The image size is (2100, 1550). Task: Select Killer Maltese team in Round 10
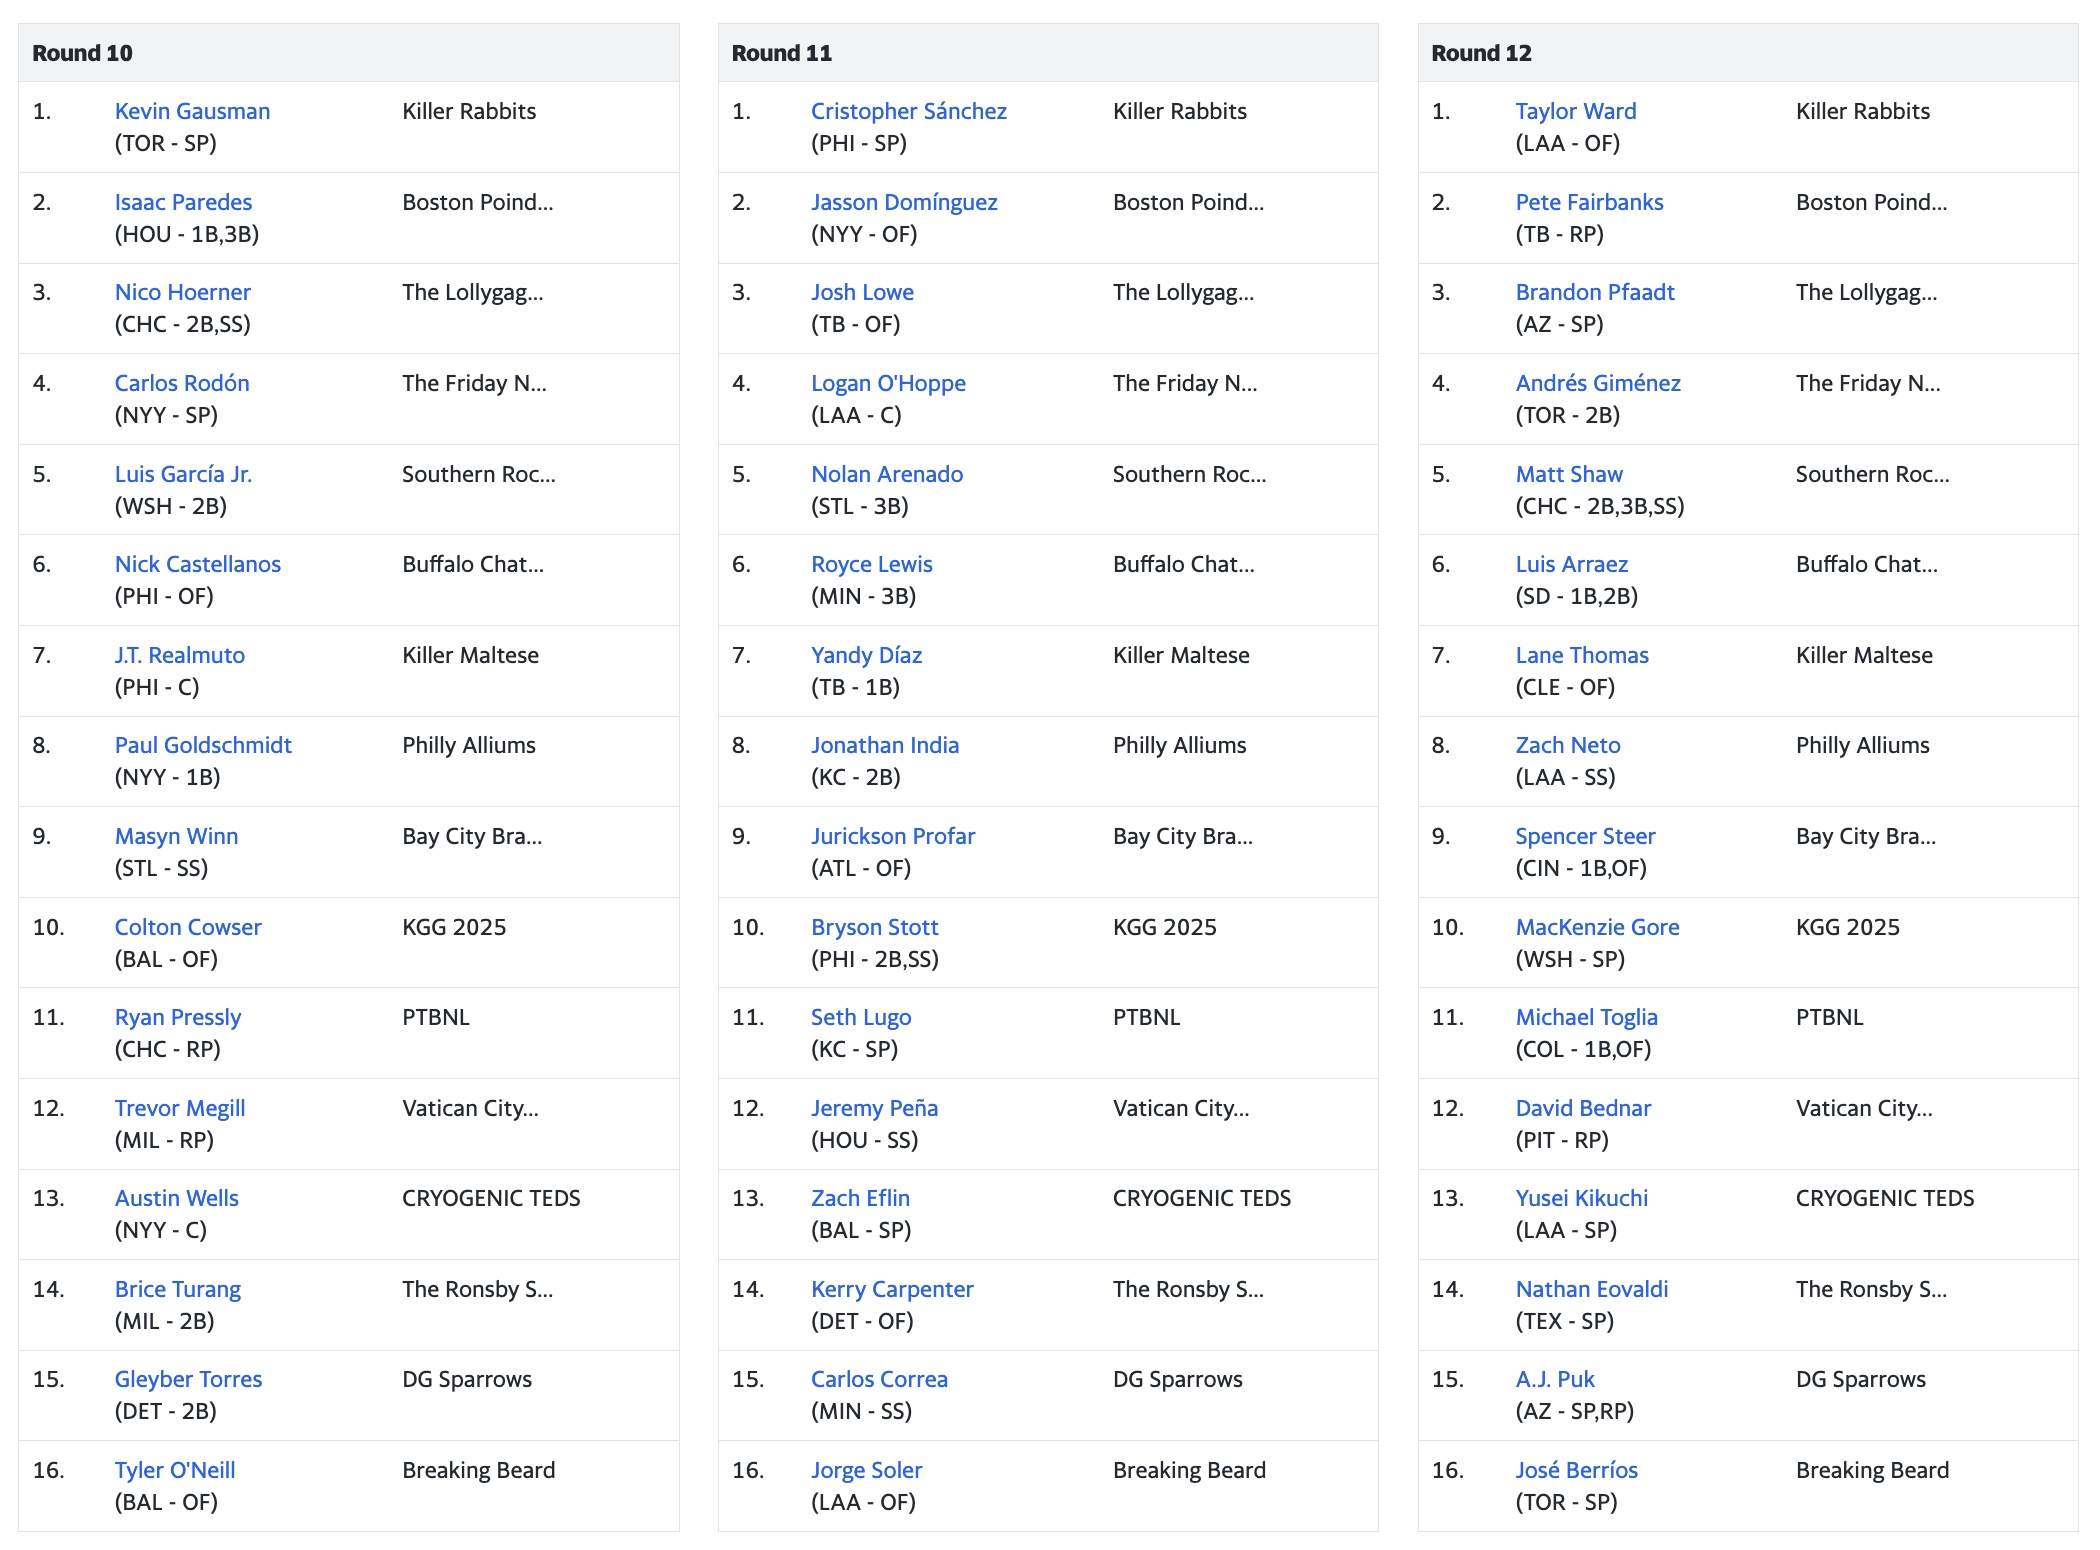[x=470, y=655]
